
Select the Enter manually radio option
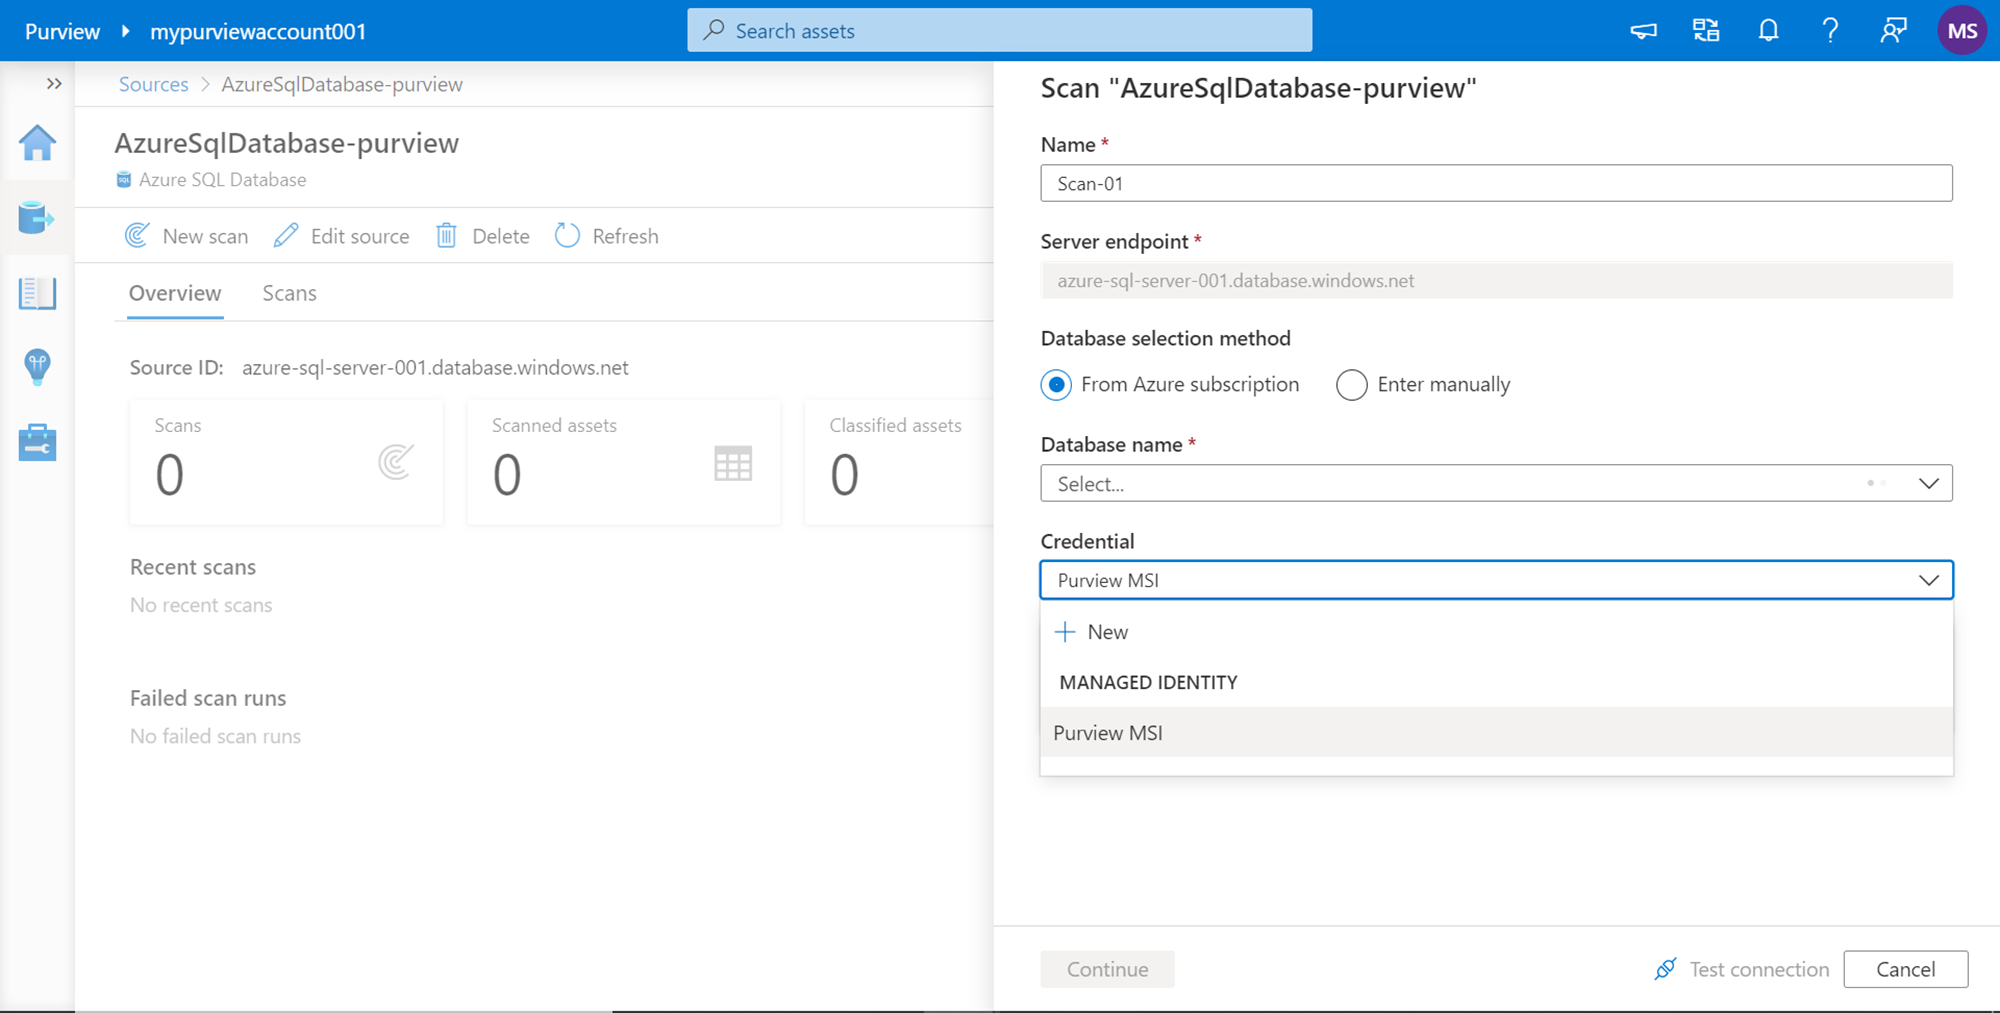1352,385
